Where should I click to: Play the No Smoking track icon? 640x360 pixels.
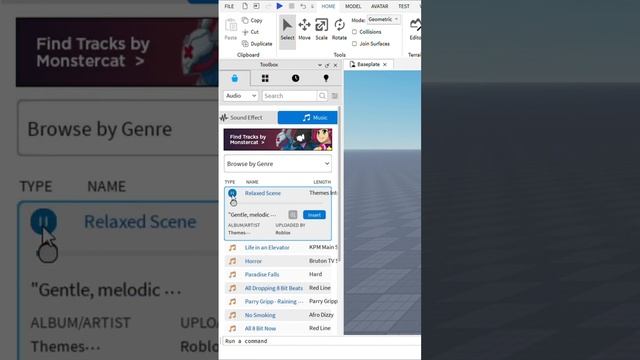click(232, 315)
